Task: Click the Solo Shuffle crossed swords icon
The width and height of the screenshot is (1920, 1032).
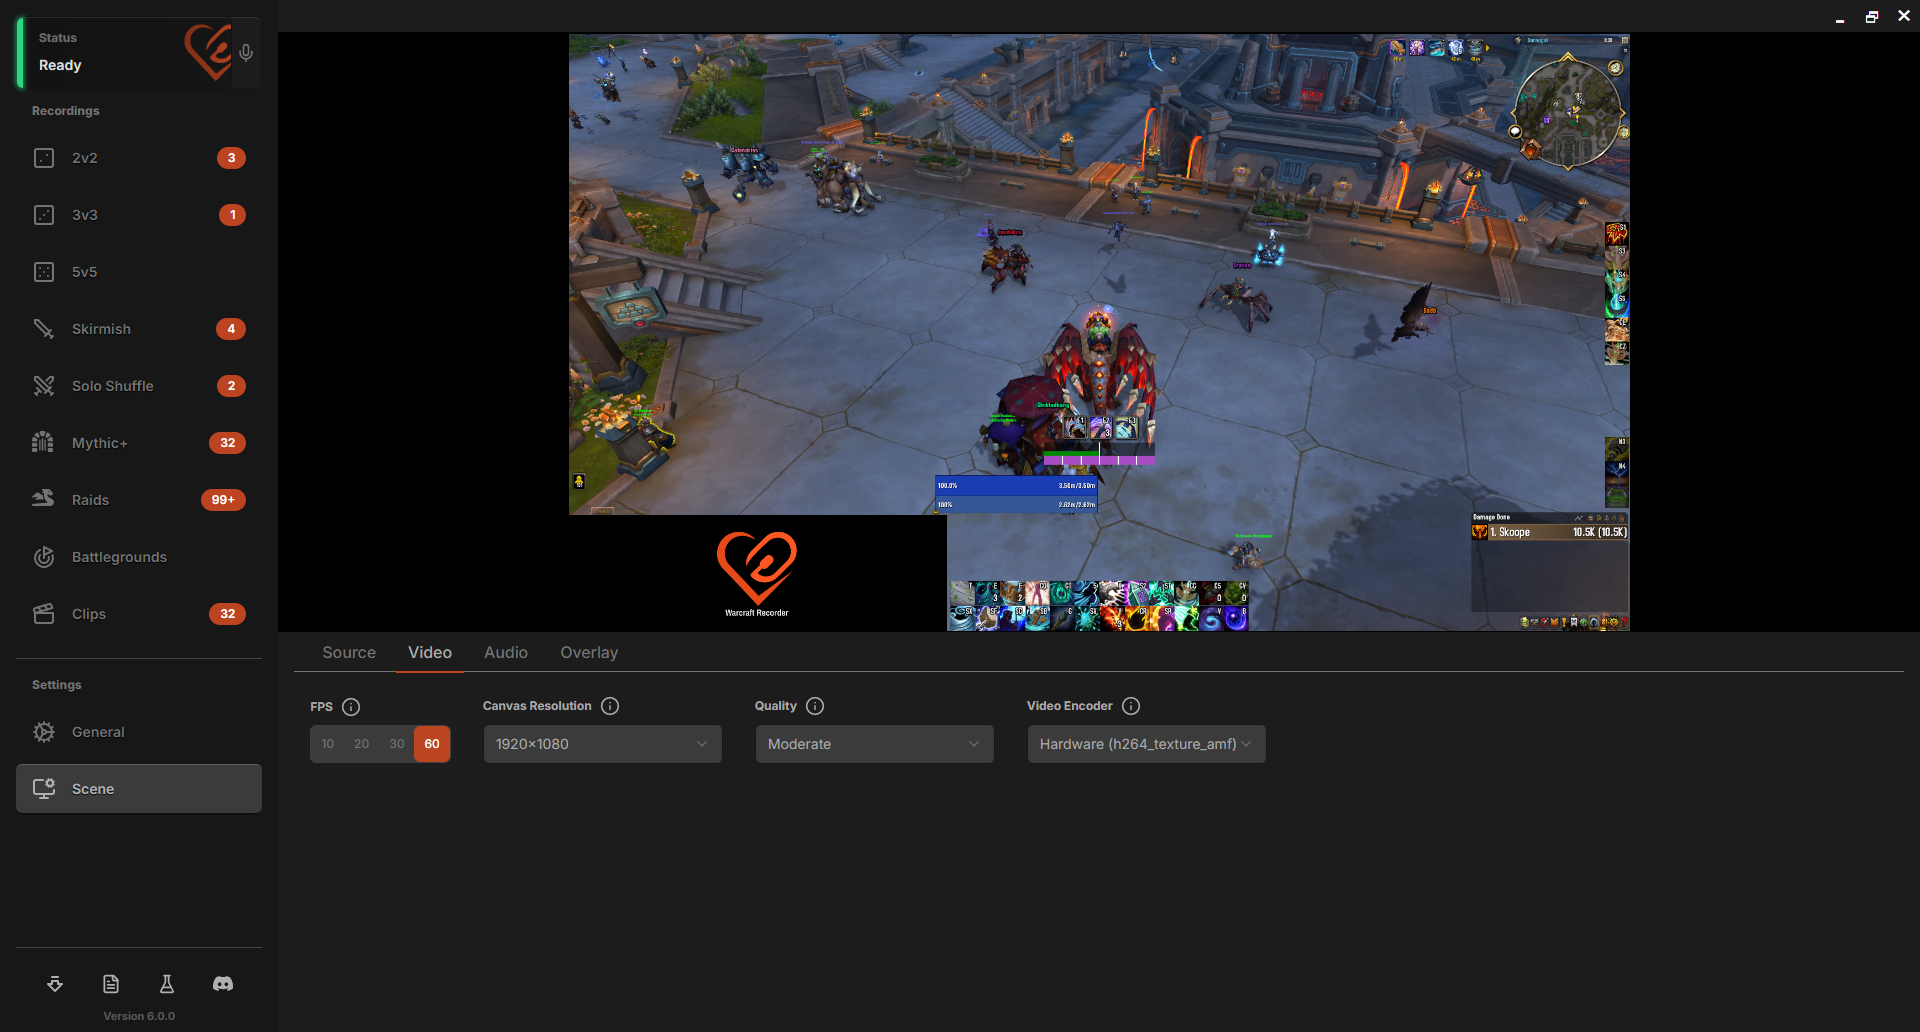Action: pos(44,386)
